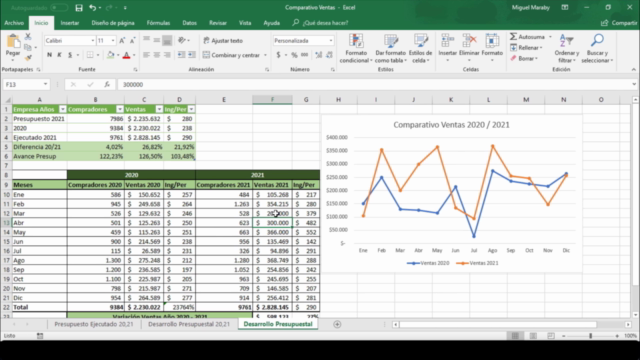The image size is (640, 360).
Task: Apply percent style format
Action: pyautogui.click(x=294, y=55)
